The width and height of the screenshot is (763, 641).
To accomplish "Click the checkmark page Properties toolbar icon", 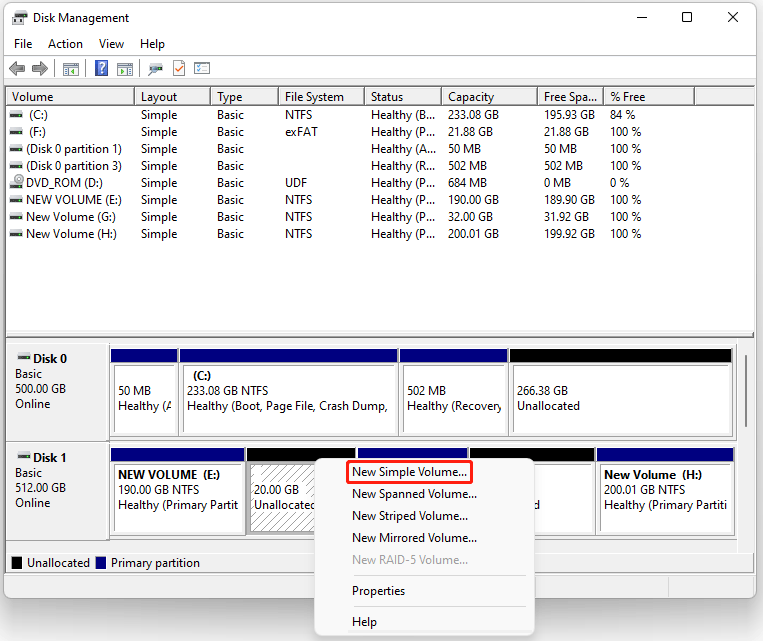I will pyautogui.click(x=179, y=68).
